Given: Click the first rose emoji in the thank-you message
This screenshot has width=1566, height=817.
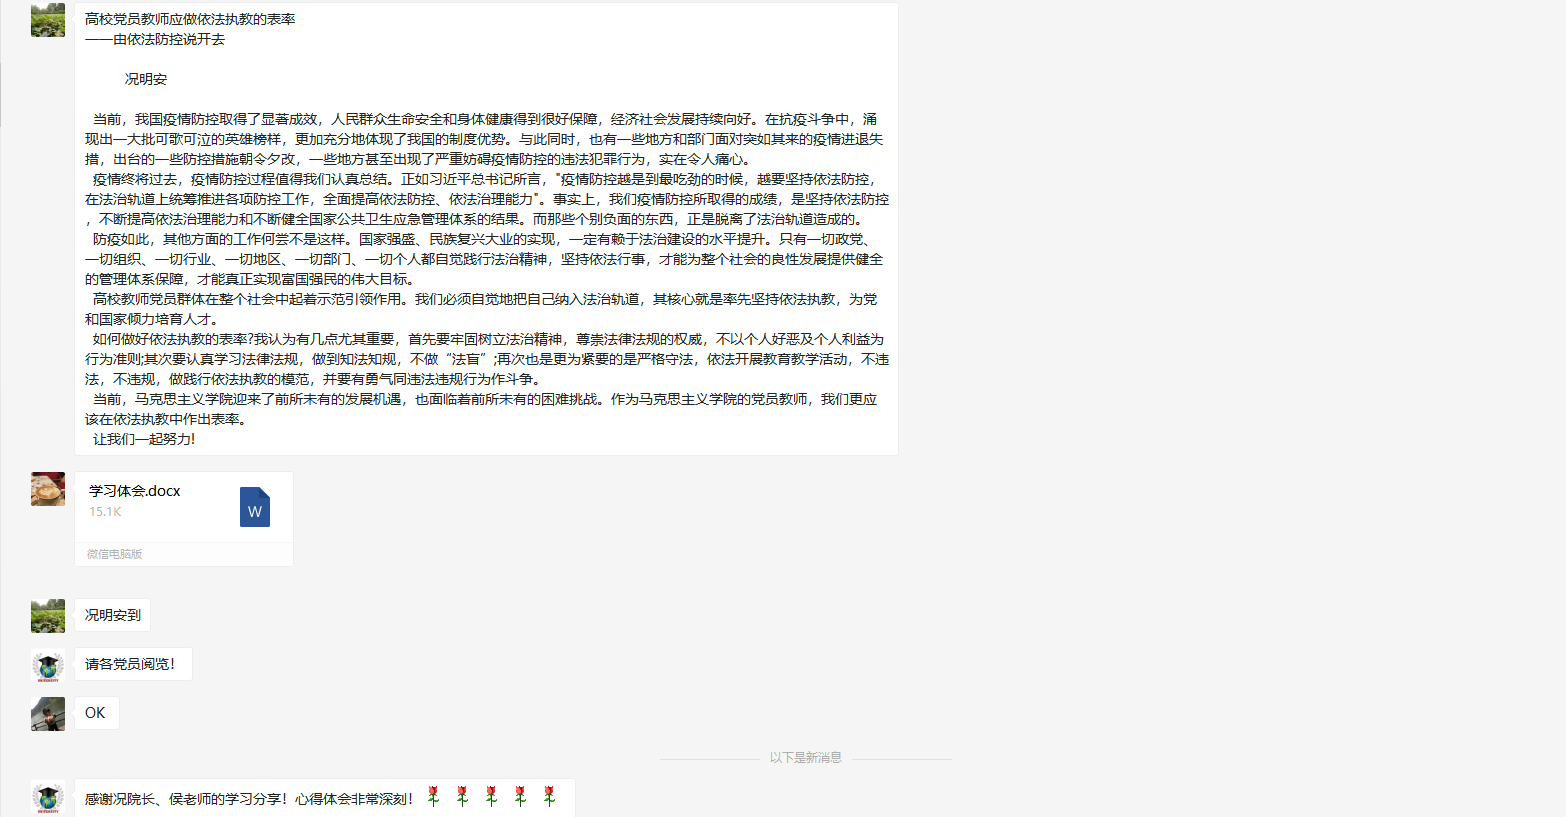Looking at the screenshot, I should pyautogui.click(x=433, y=797).
